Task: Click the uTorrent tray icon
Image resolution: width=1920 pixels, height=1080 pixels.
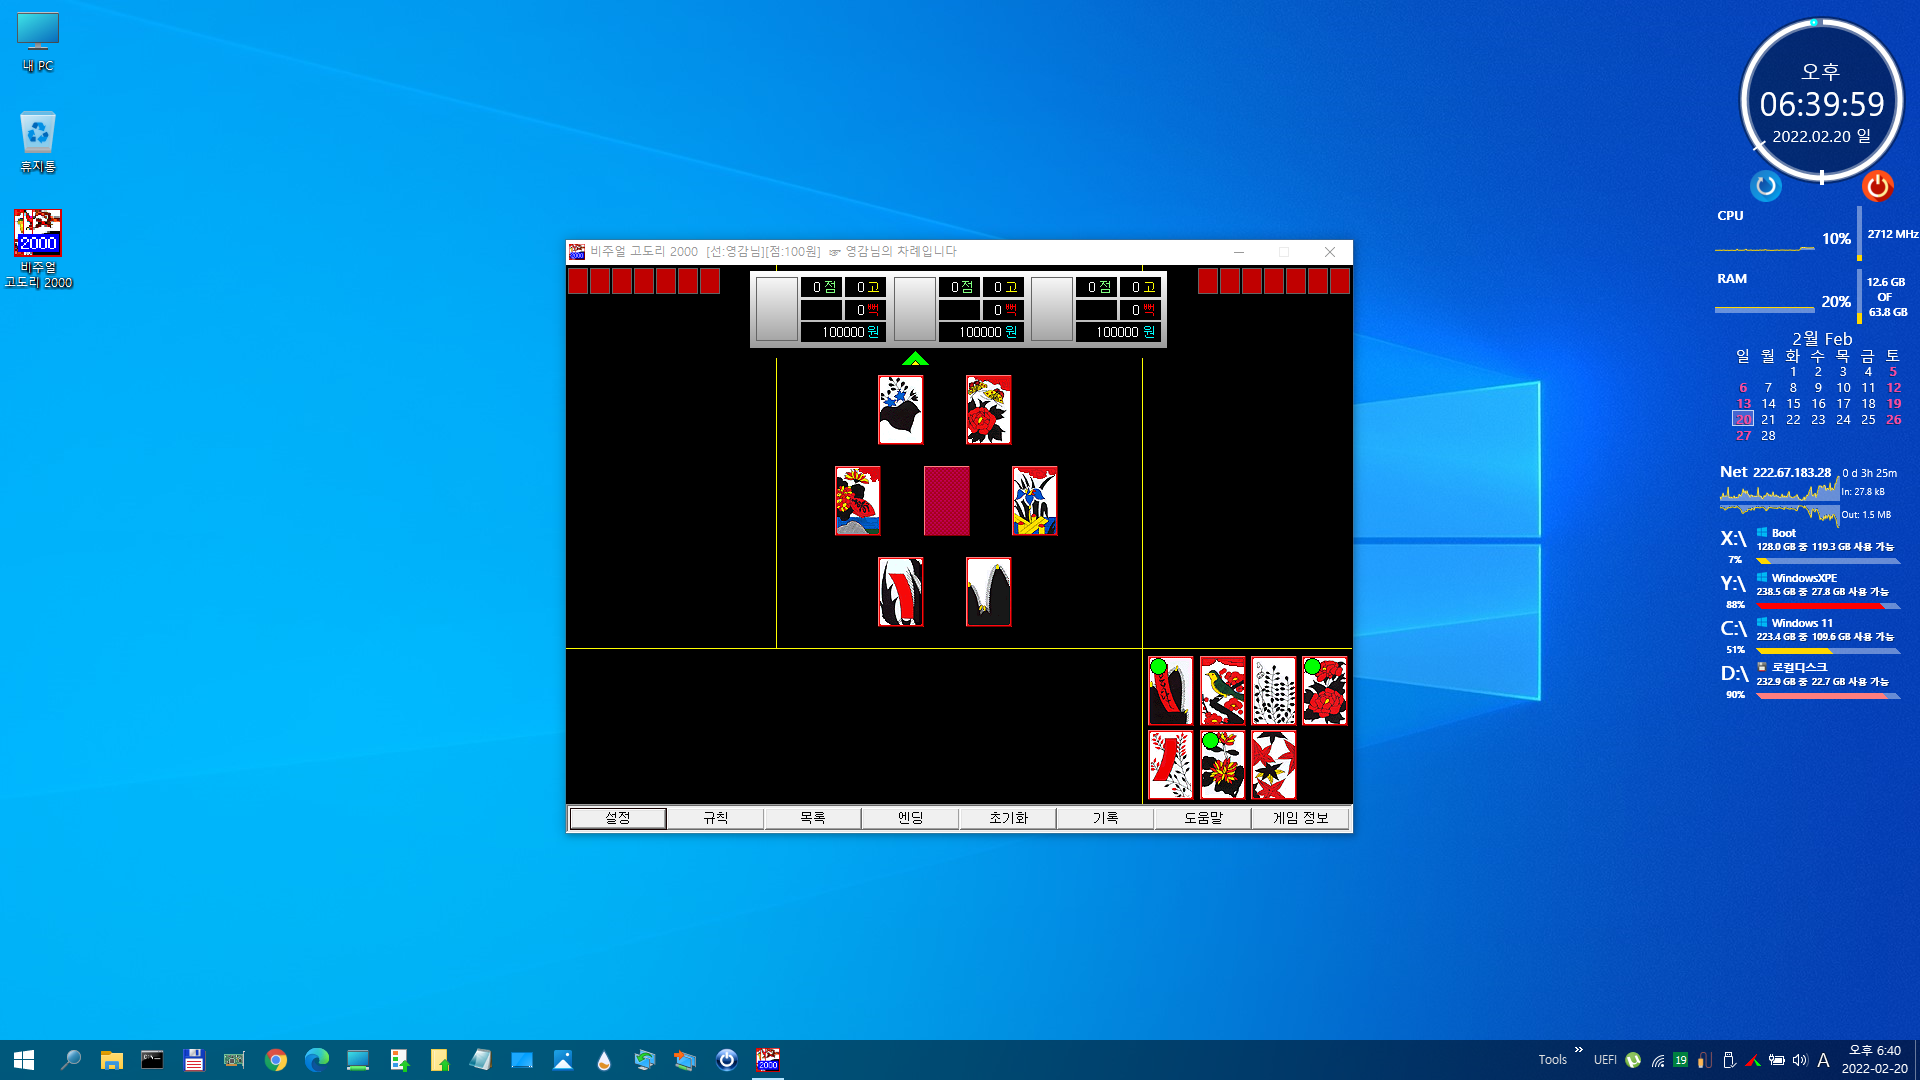Action: tap(1633, 1060)
